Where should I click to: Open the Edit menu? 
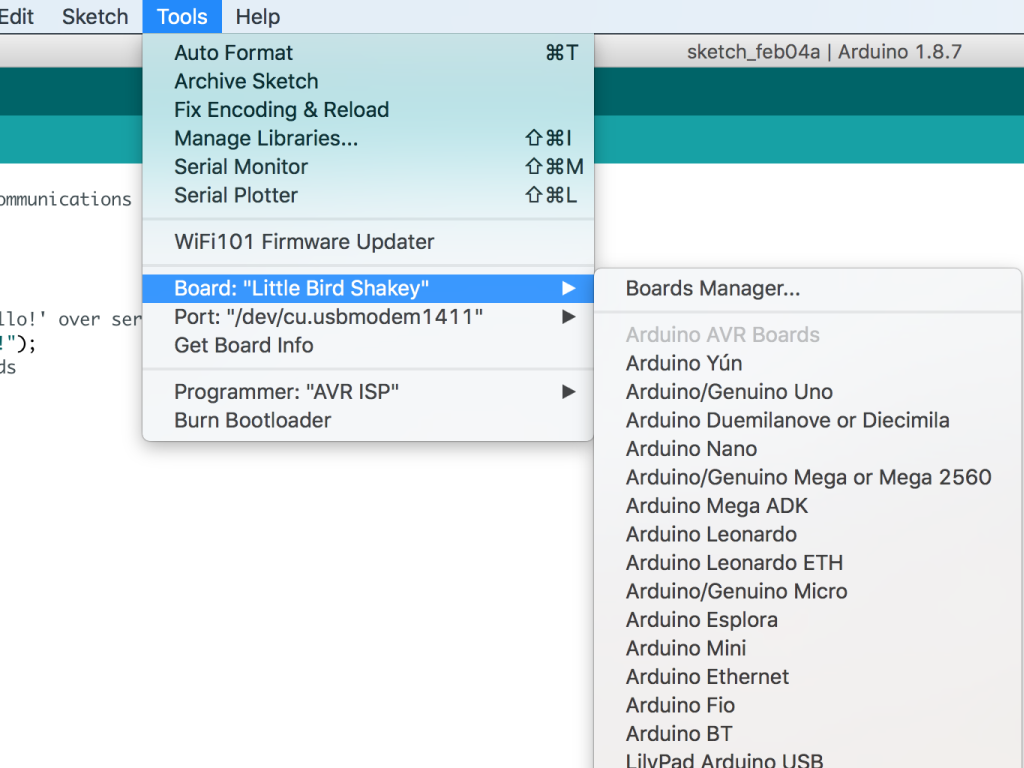16,16
